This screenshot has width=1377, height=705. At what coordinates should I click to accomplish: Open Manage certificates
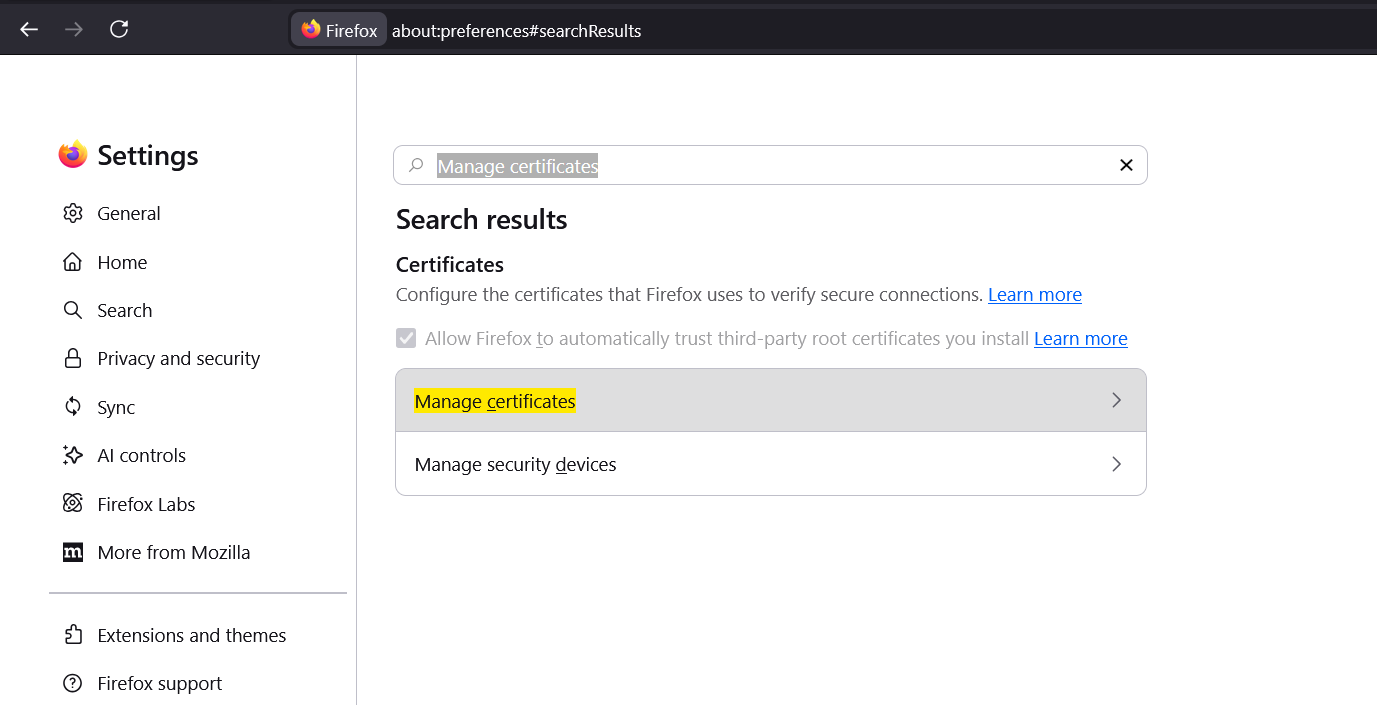click(x=770, y=400)
